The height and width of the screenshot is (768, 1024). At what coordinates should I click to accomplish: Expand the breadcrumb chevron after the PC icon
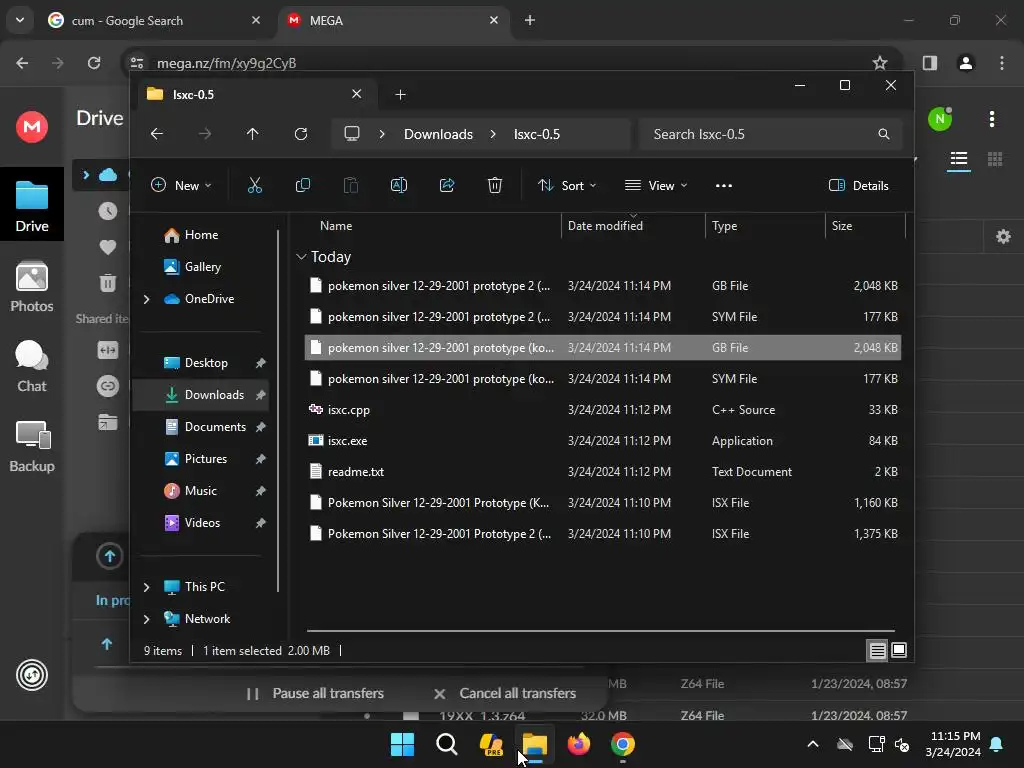coord(382,134)
